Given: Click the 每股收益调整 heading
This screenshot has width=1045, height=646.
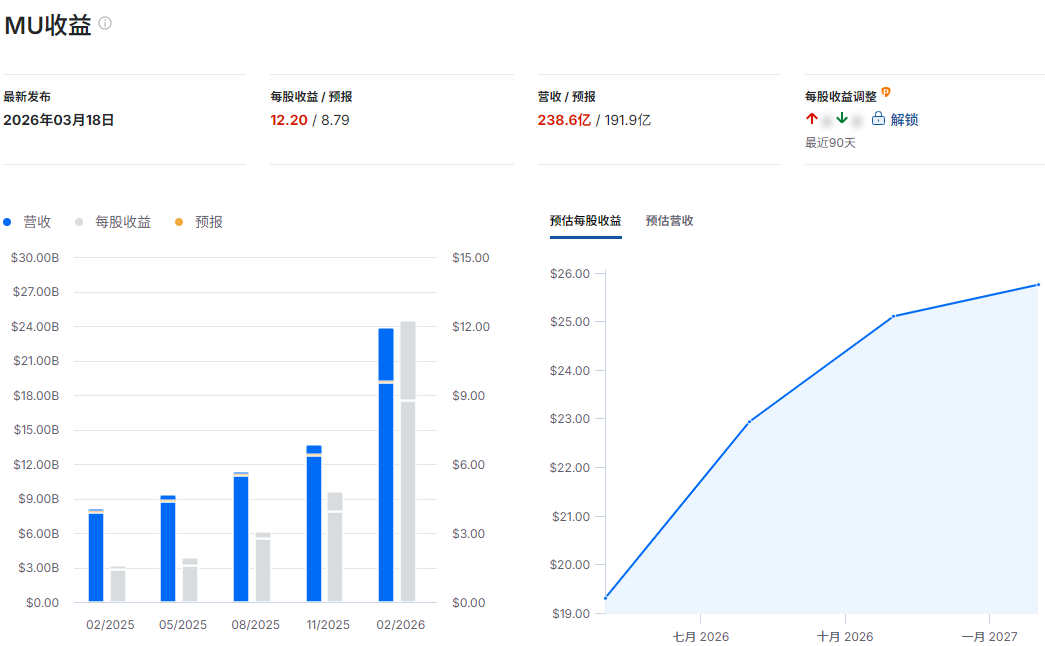Looking at the screenshot, I should 840,97.
